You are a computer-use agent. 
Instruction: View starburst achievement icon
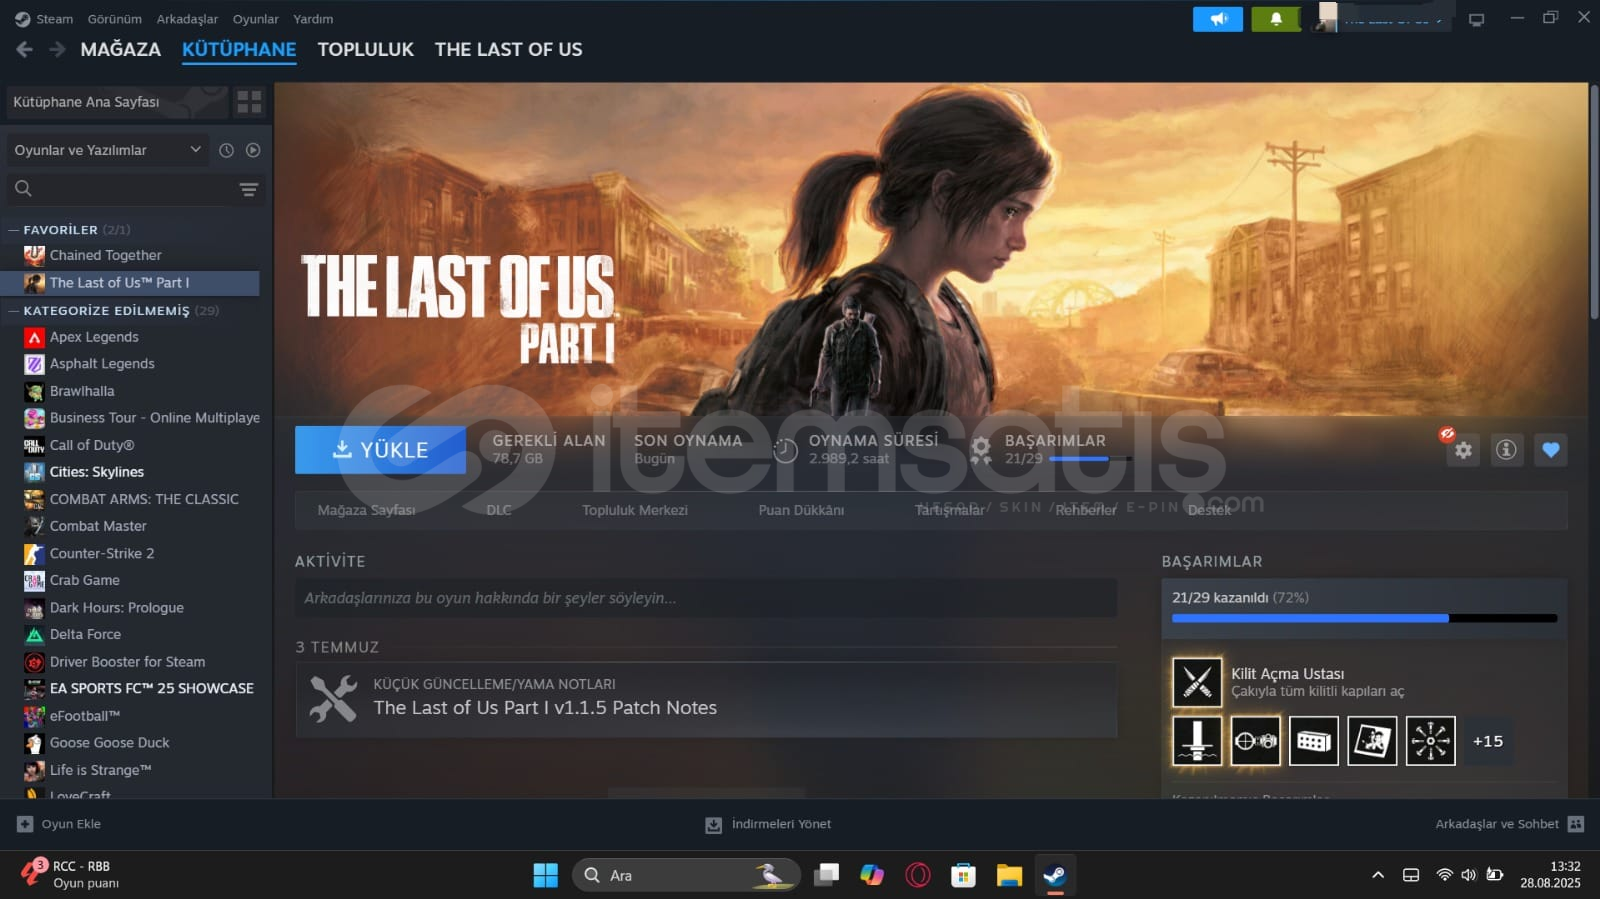click(x=1430, y=741)
